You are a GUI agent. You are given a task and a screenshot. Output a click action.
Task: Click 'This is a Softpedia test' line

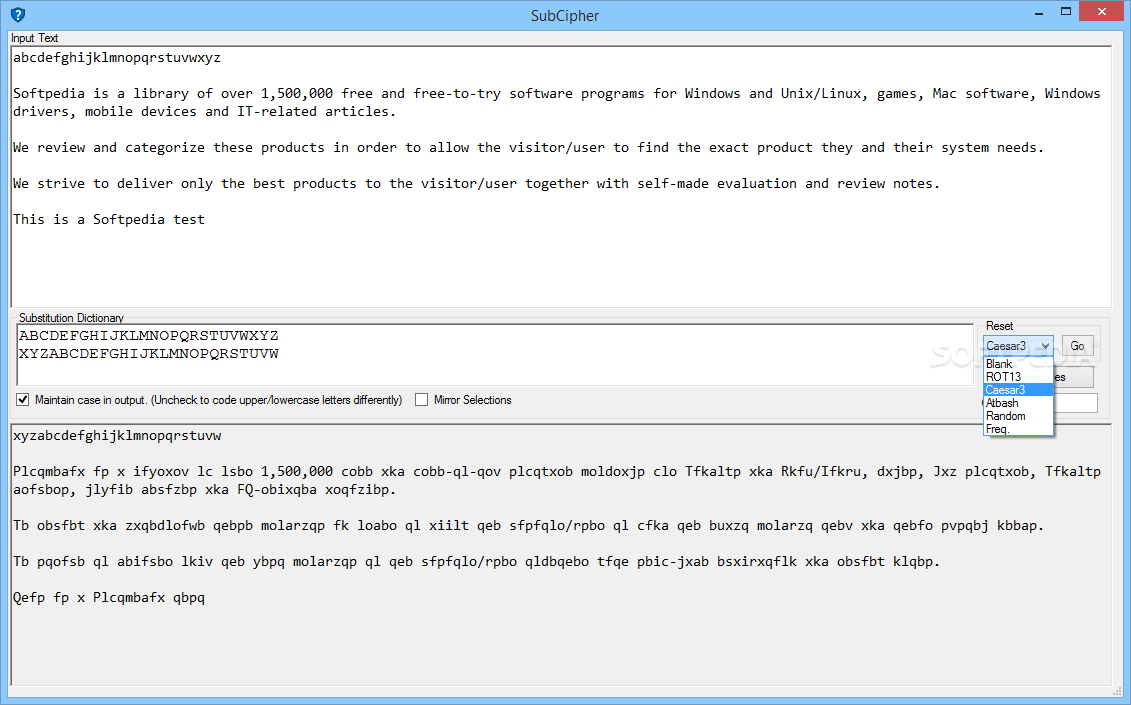pos(109,219)
